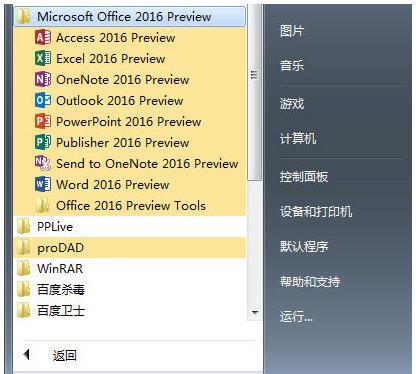Expand the PPLive folder
Screen dimensions: 420x374
130,227
